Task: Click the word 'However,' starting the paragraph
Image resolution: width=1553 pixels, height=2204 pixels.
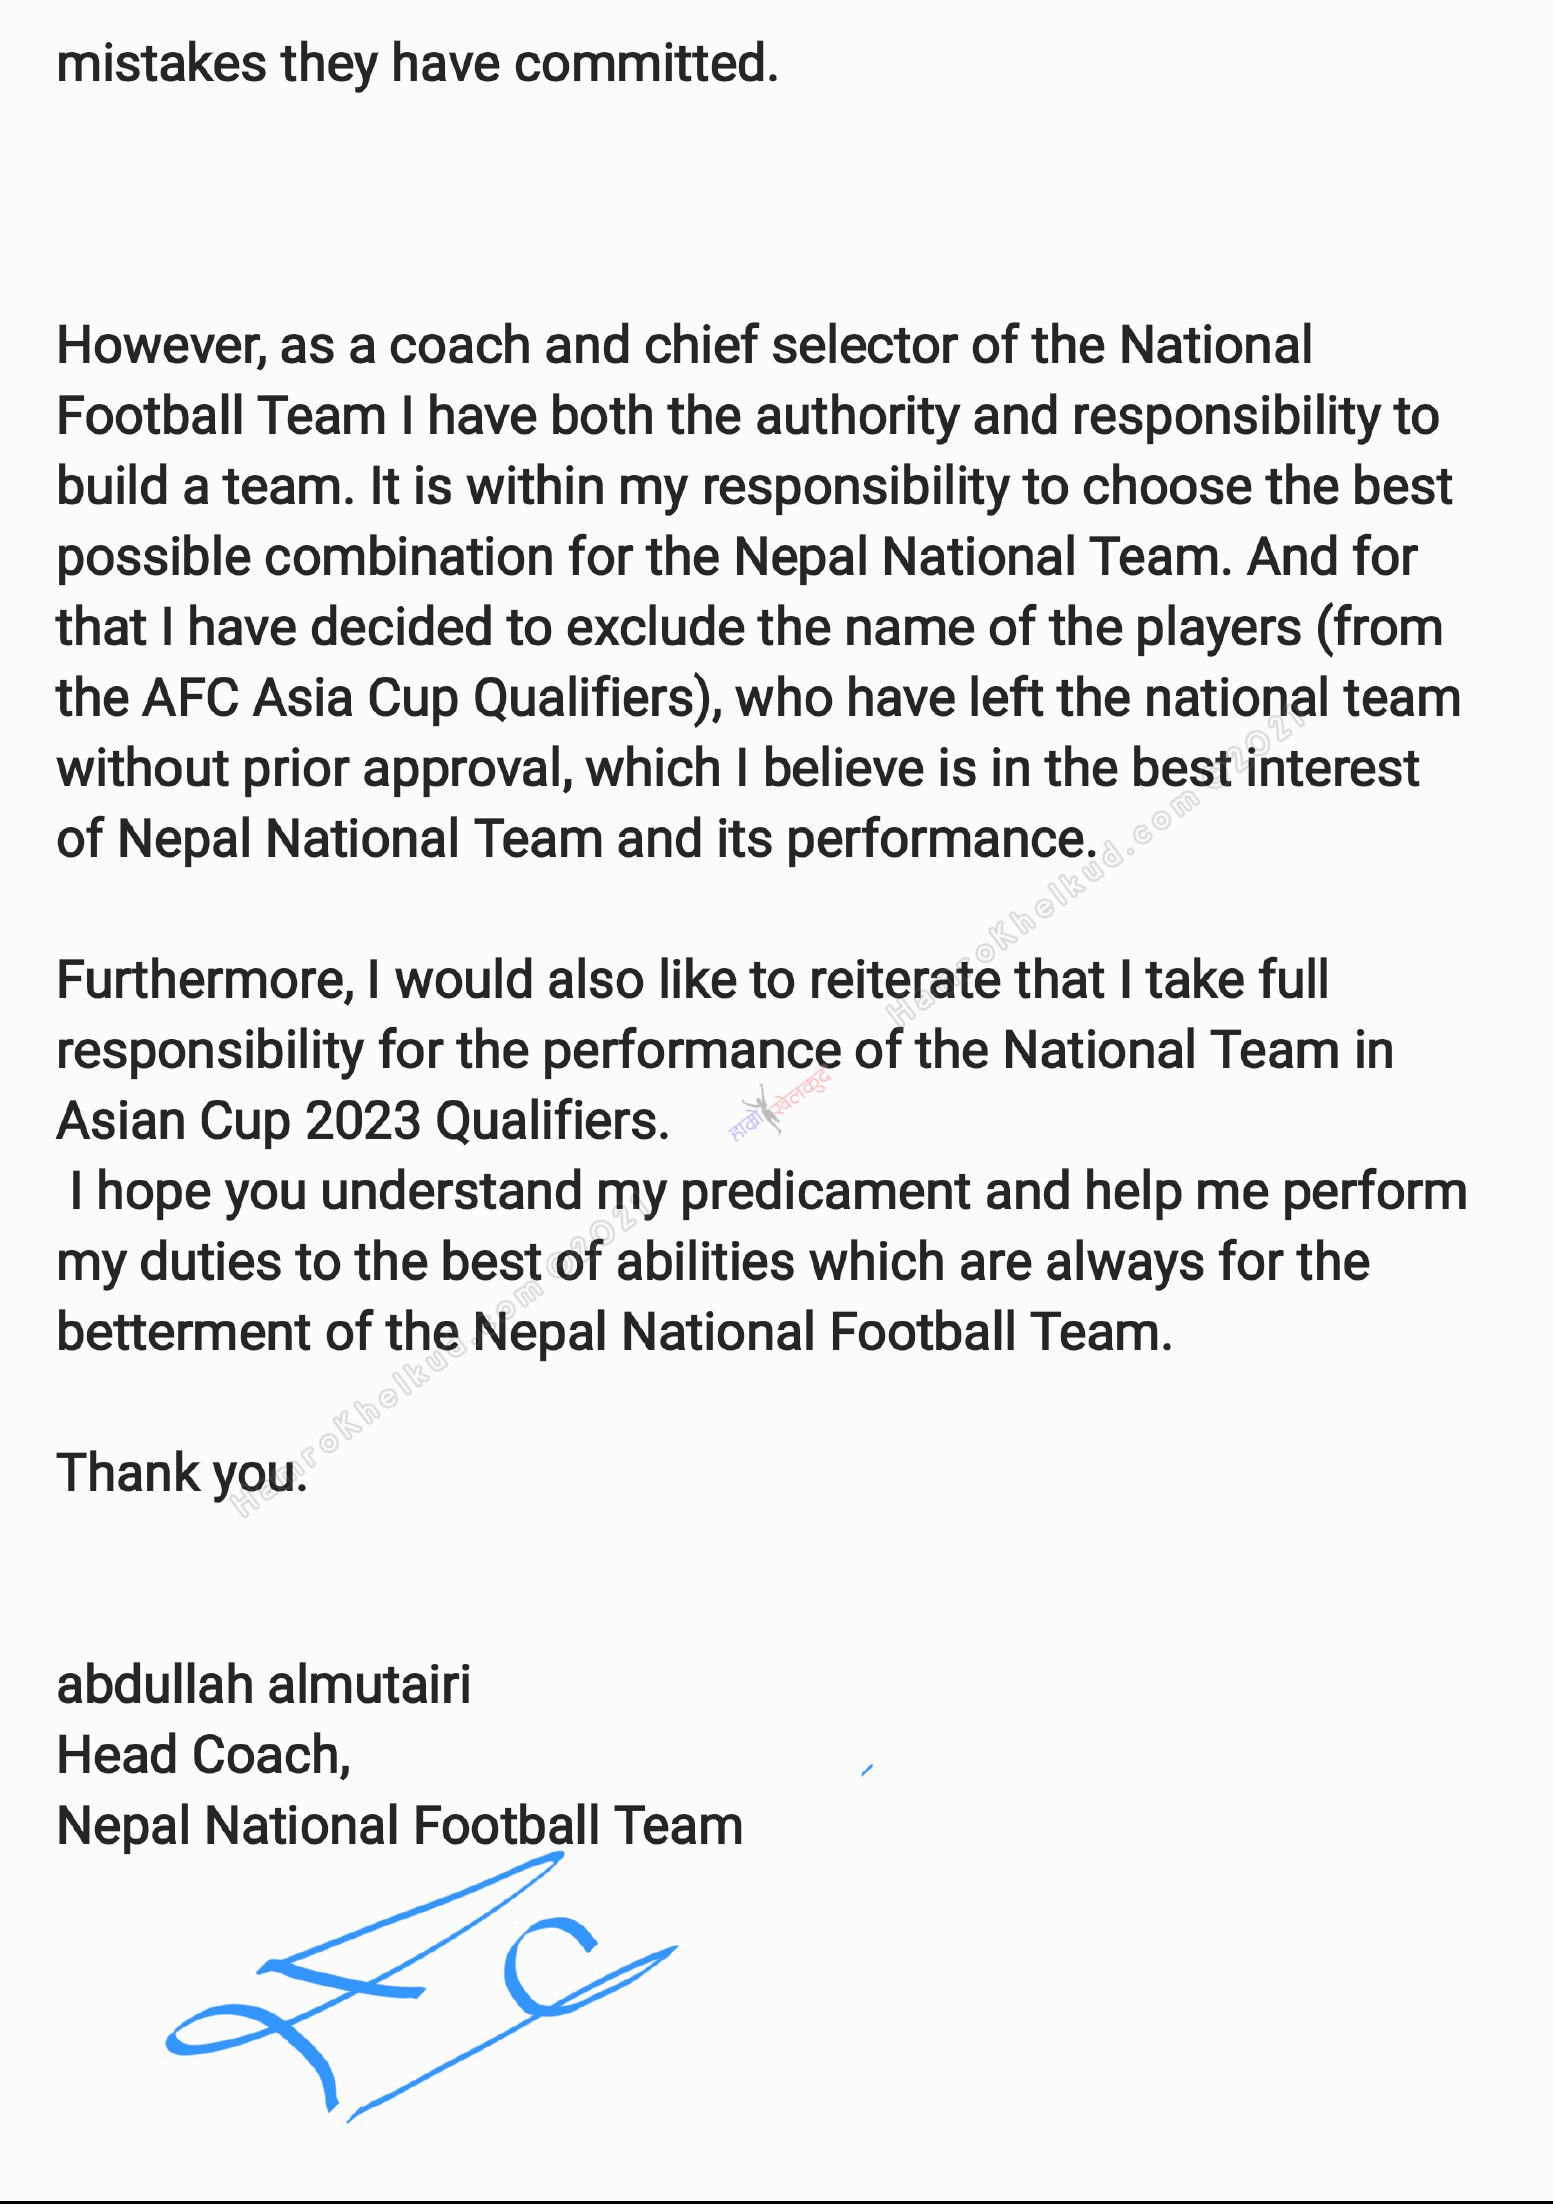Action: point(160,346)
